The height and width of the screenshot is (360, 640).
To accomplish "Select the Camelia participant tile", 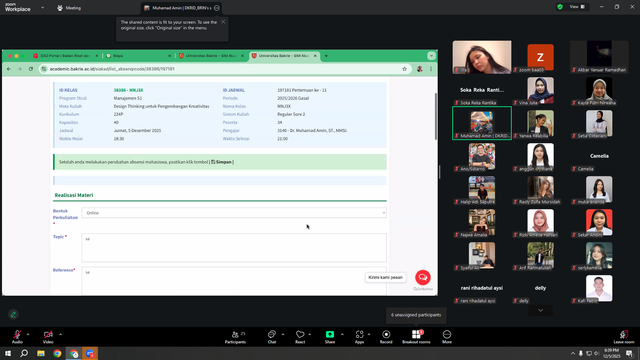I will pos(599,156).
